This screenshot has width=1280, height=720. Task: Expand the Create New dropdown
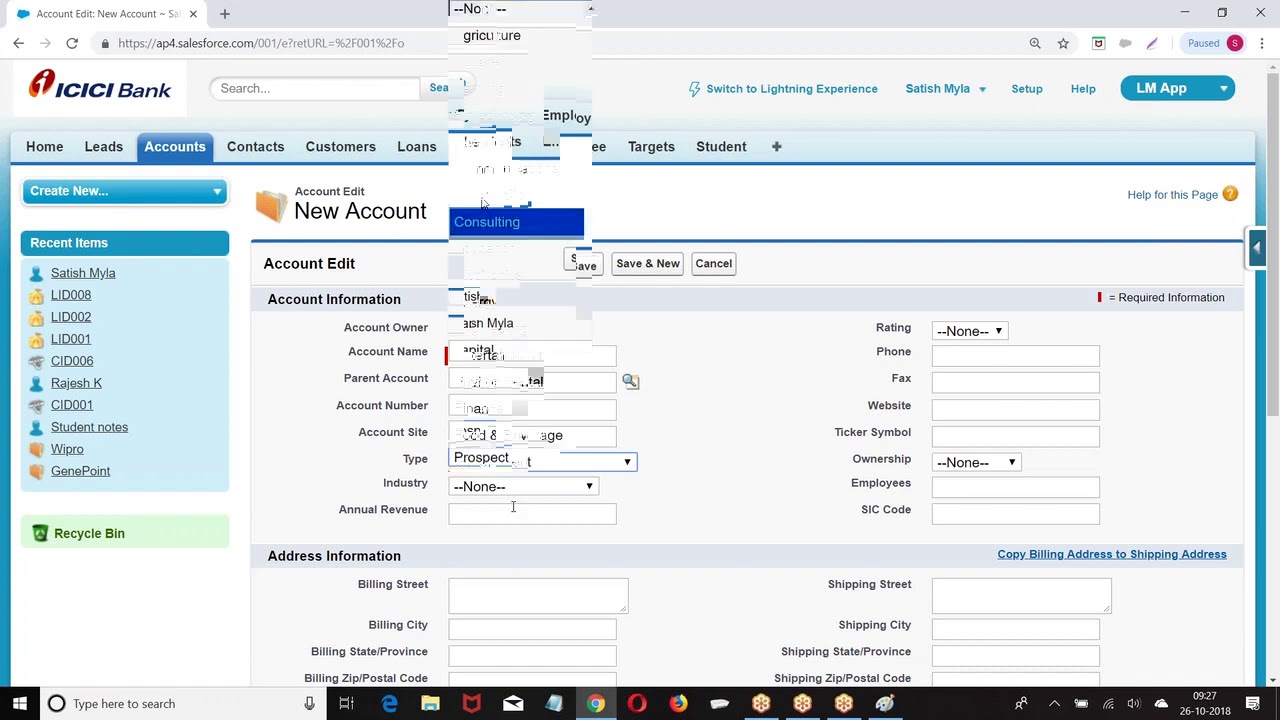coord(124,191)
